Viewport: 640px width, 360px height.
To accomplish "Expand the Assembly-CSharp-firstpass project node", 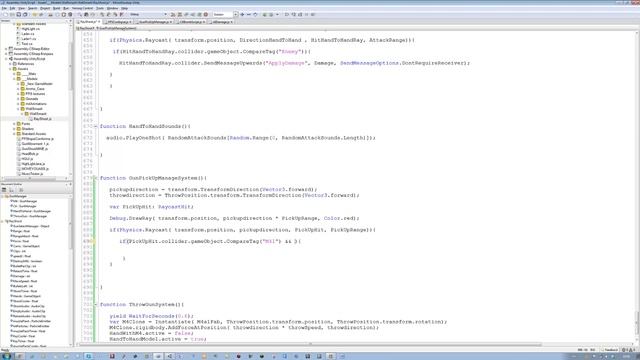I will tap(6, 53).
